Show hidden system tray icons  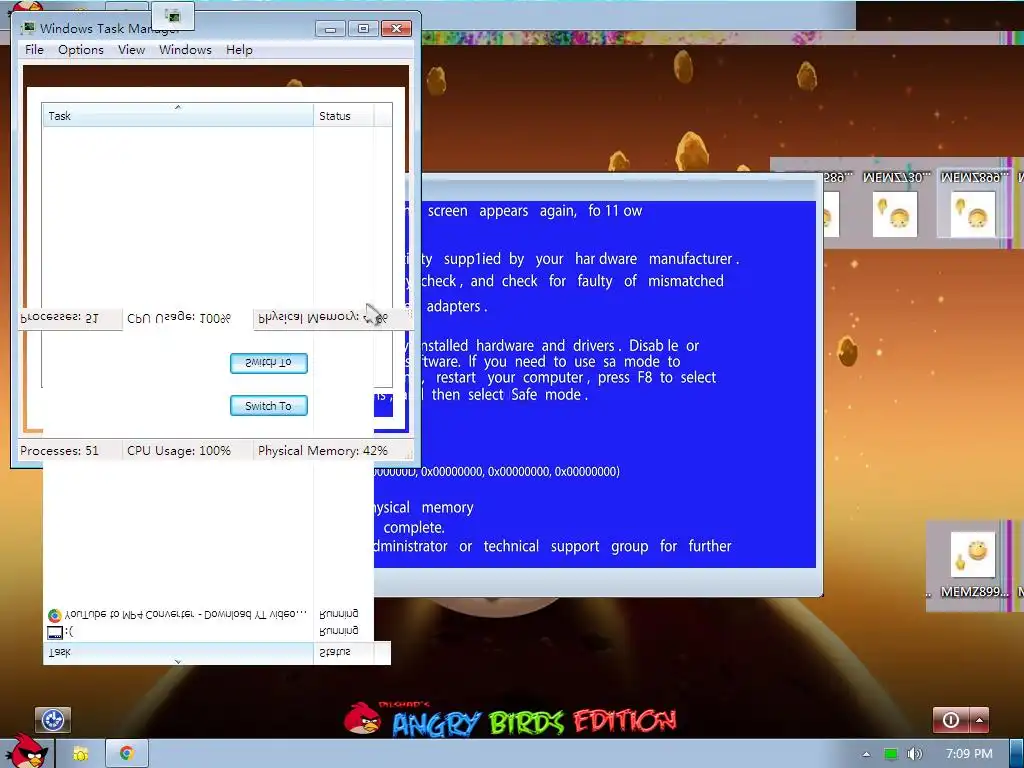(x=866, y=754)
